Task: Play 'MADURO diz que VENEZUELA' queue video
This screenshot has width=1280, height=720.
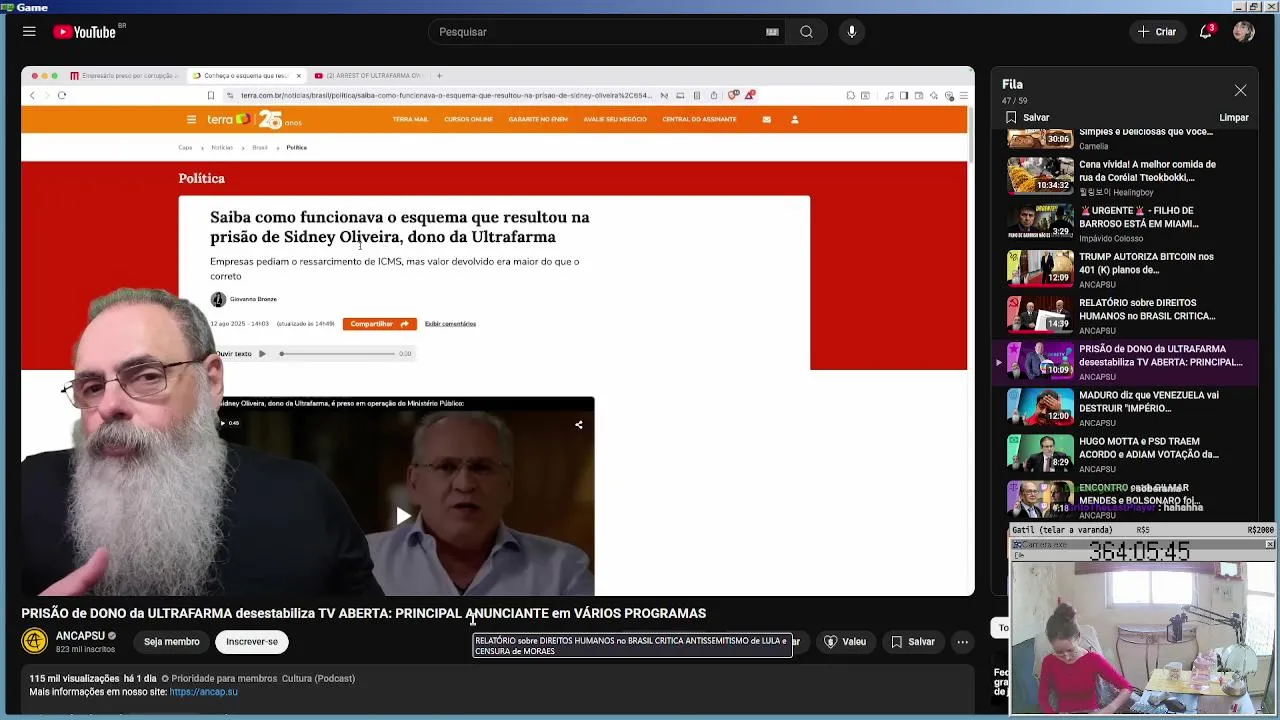Action: click(1127, 408)
